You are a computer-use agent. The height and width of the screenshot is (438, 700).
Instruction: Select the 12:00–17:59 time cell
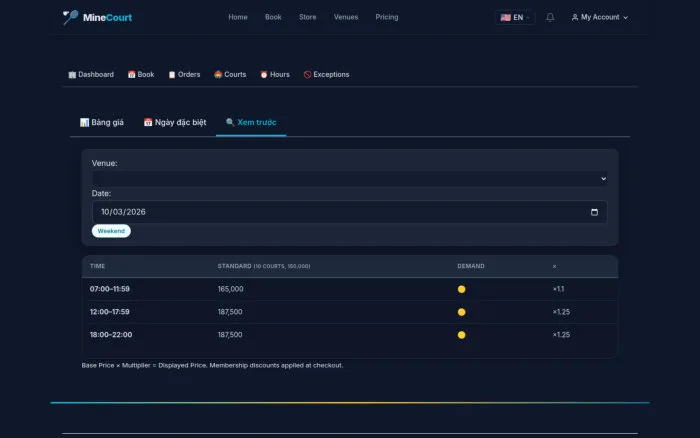110,312
